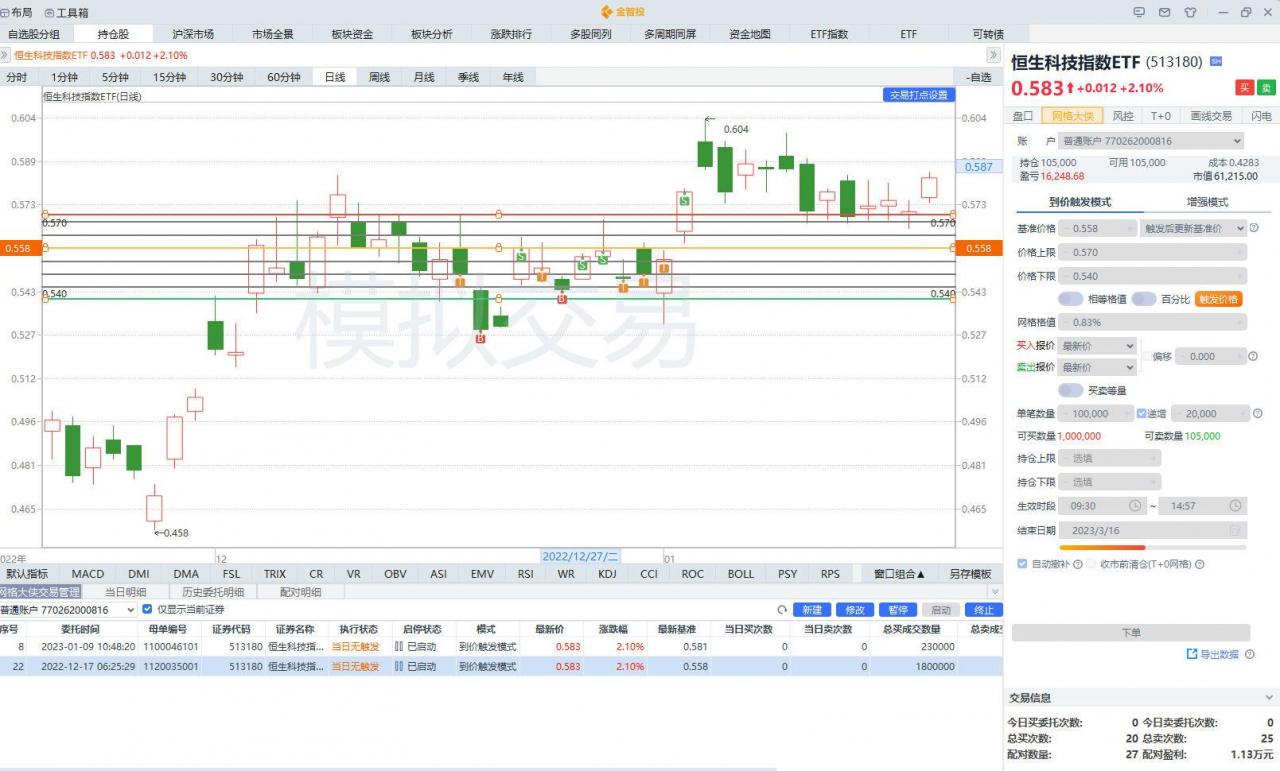Open the message chat icon in title bar

1139,12
